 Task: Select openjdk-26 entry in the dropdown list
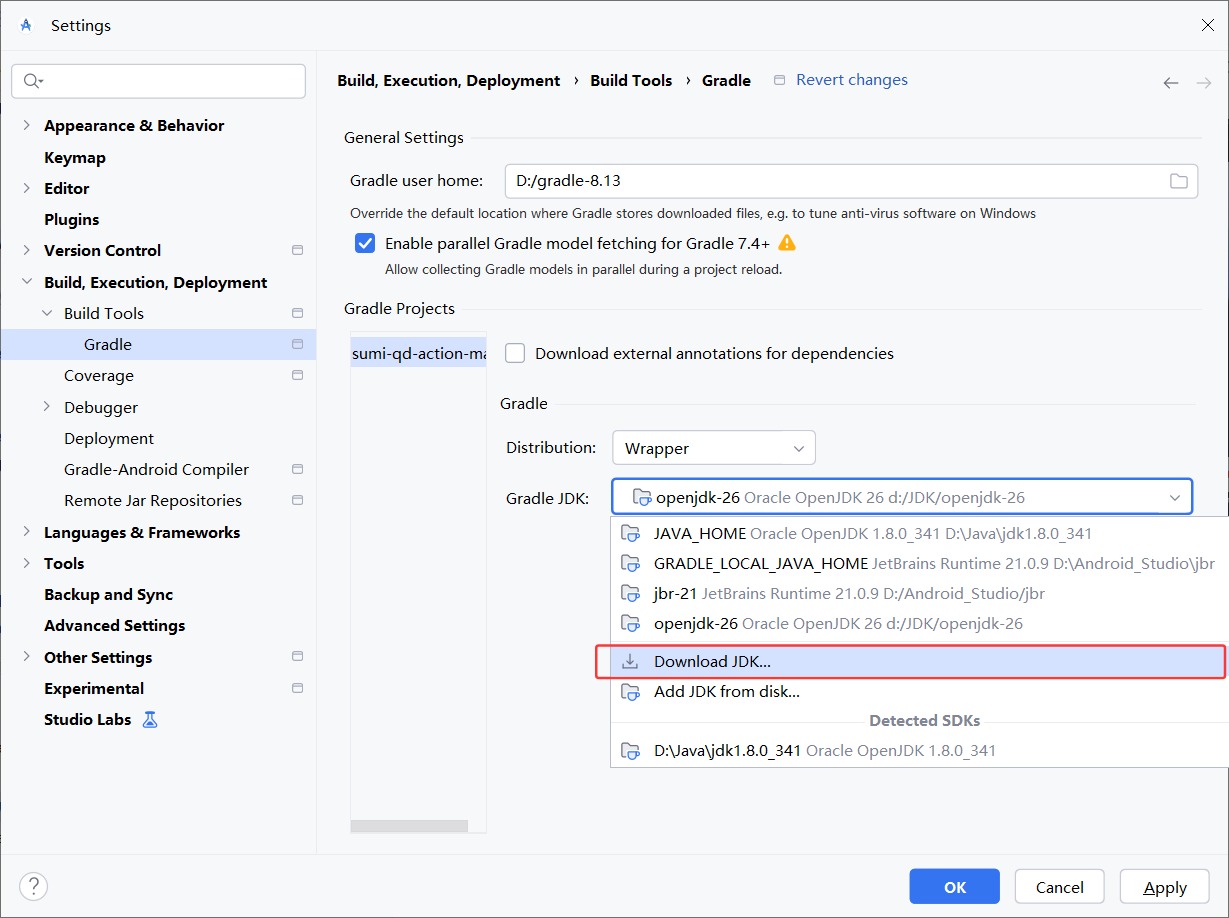click(919, 623)
